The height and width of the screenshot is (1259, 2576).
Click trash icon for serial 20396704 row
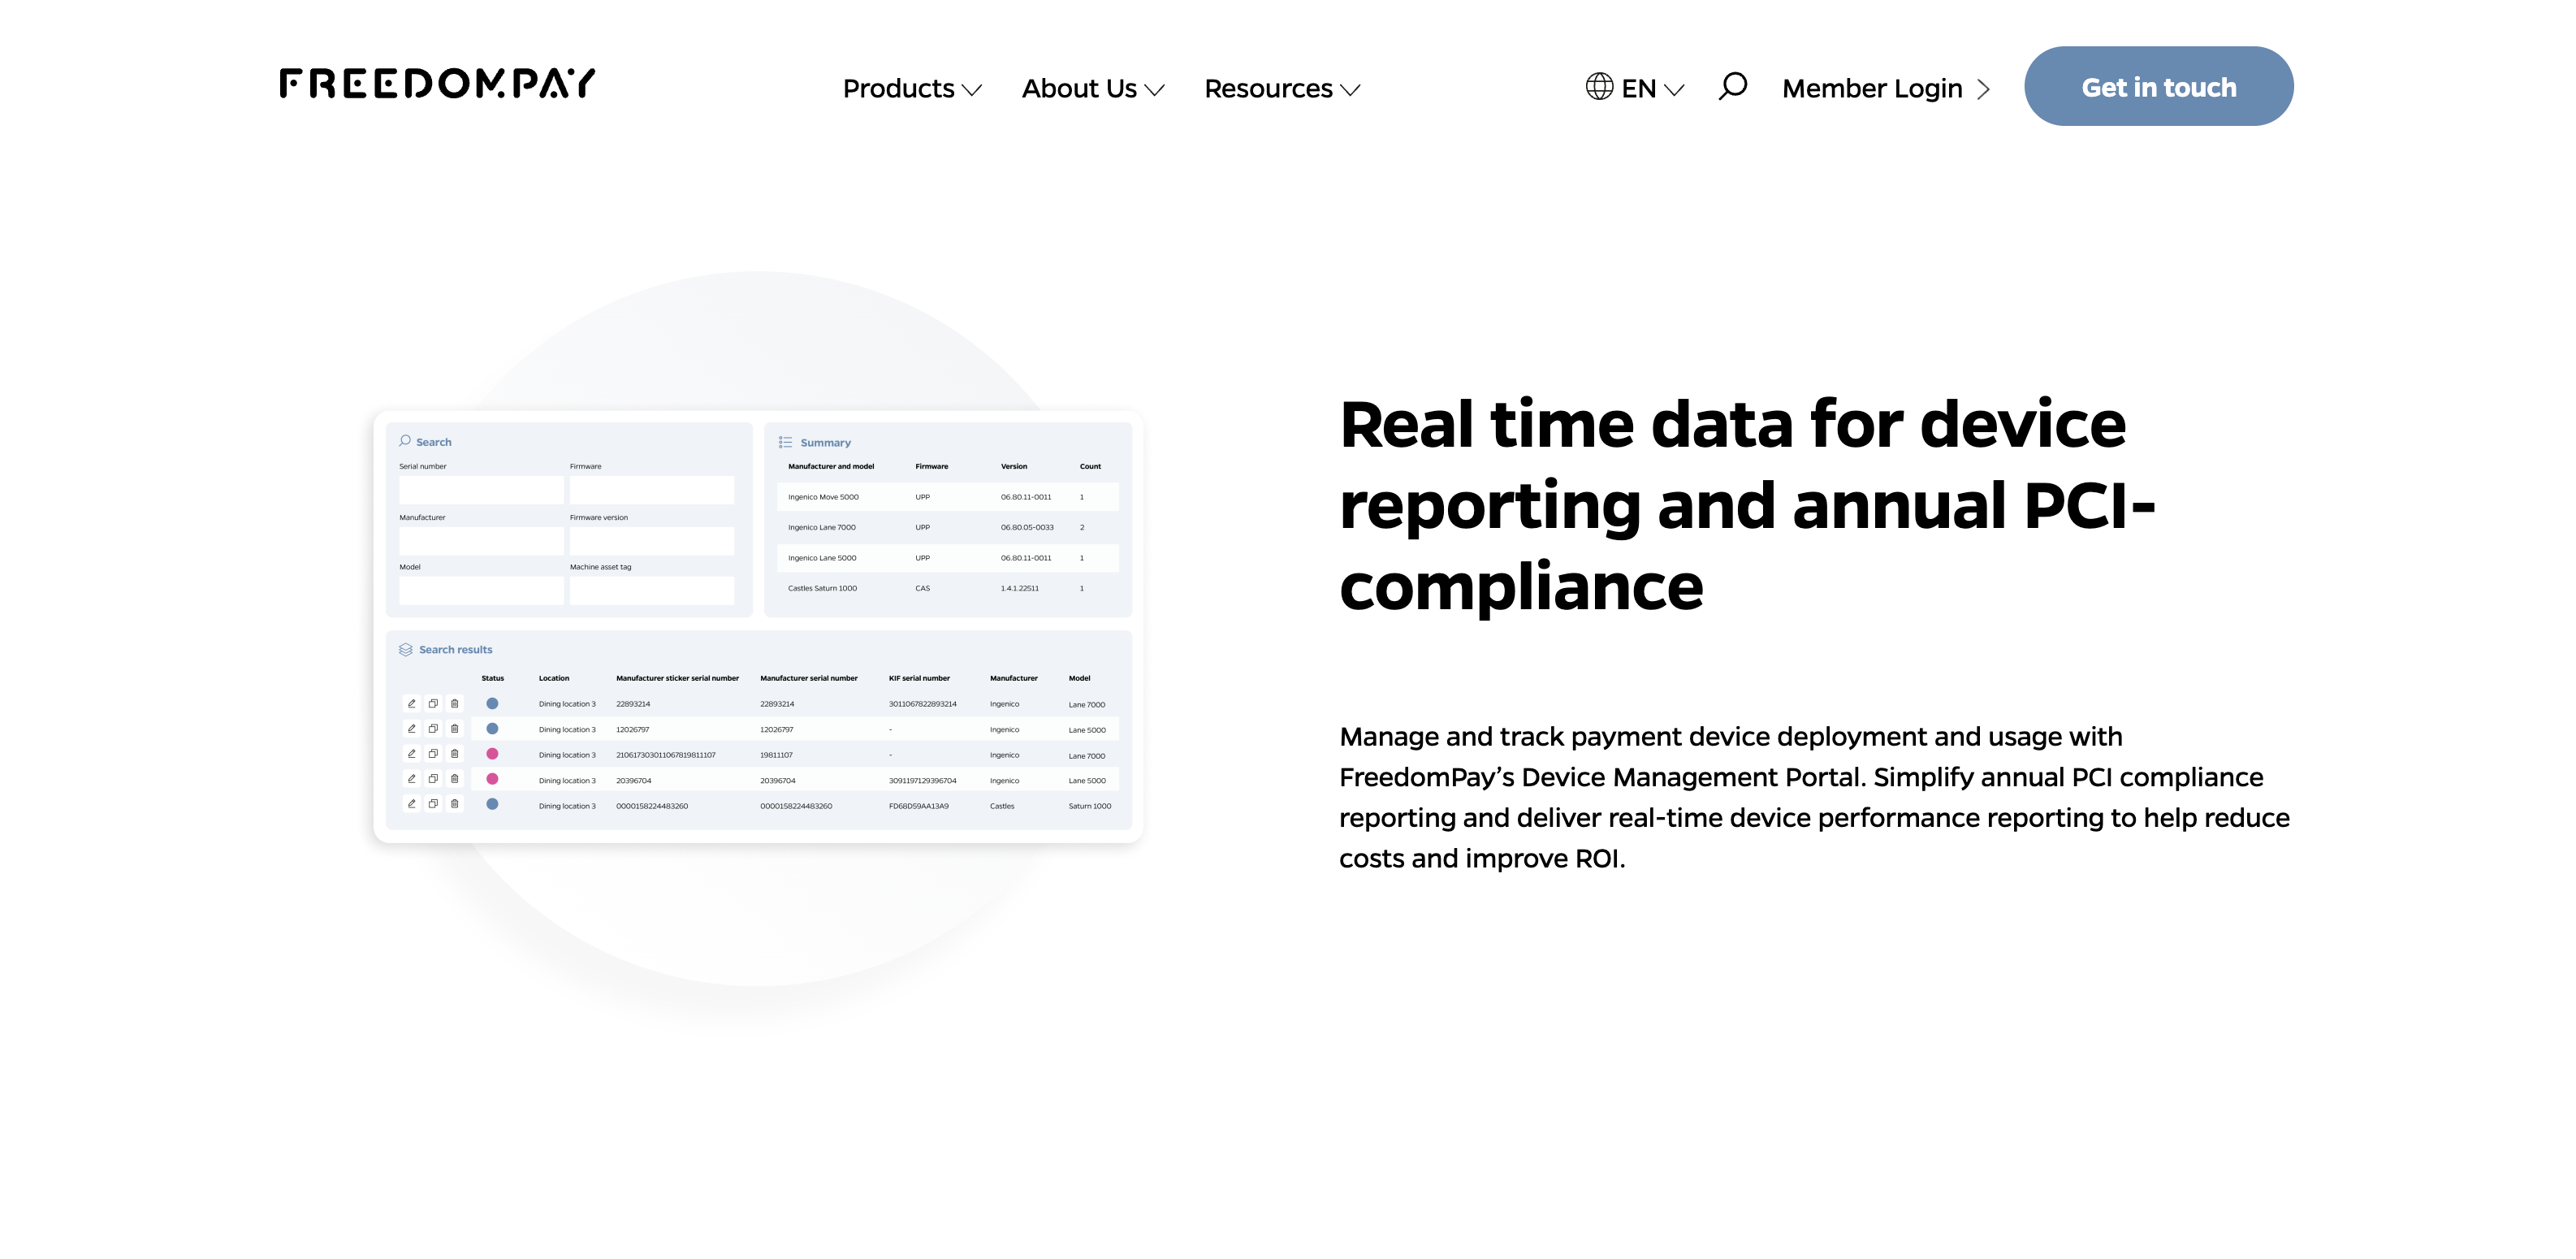pos(455,779)
